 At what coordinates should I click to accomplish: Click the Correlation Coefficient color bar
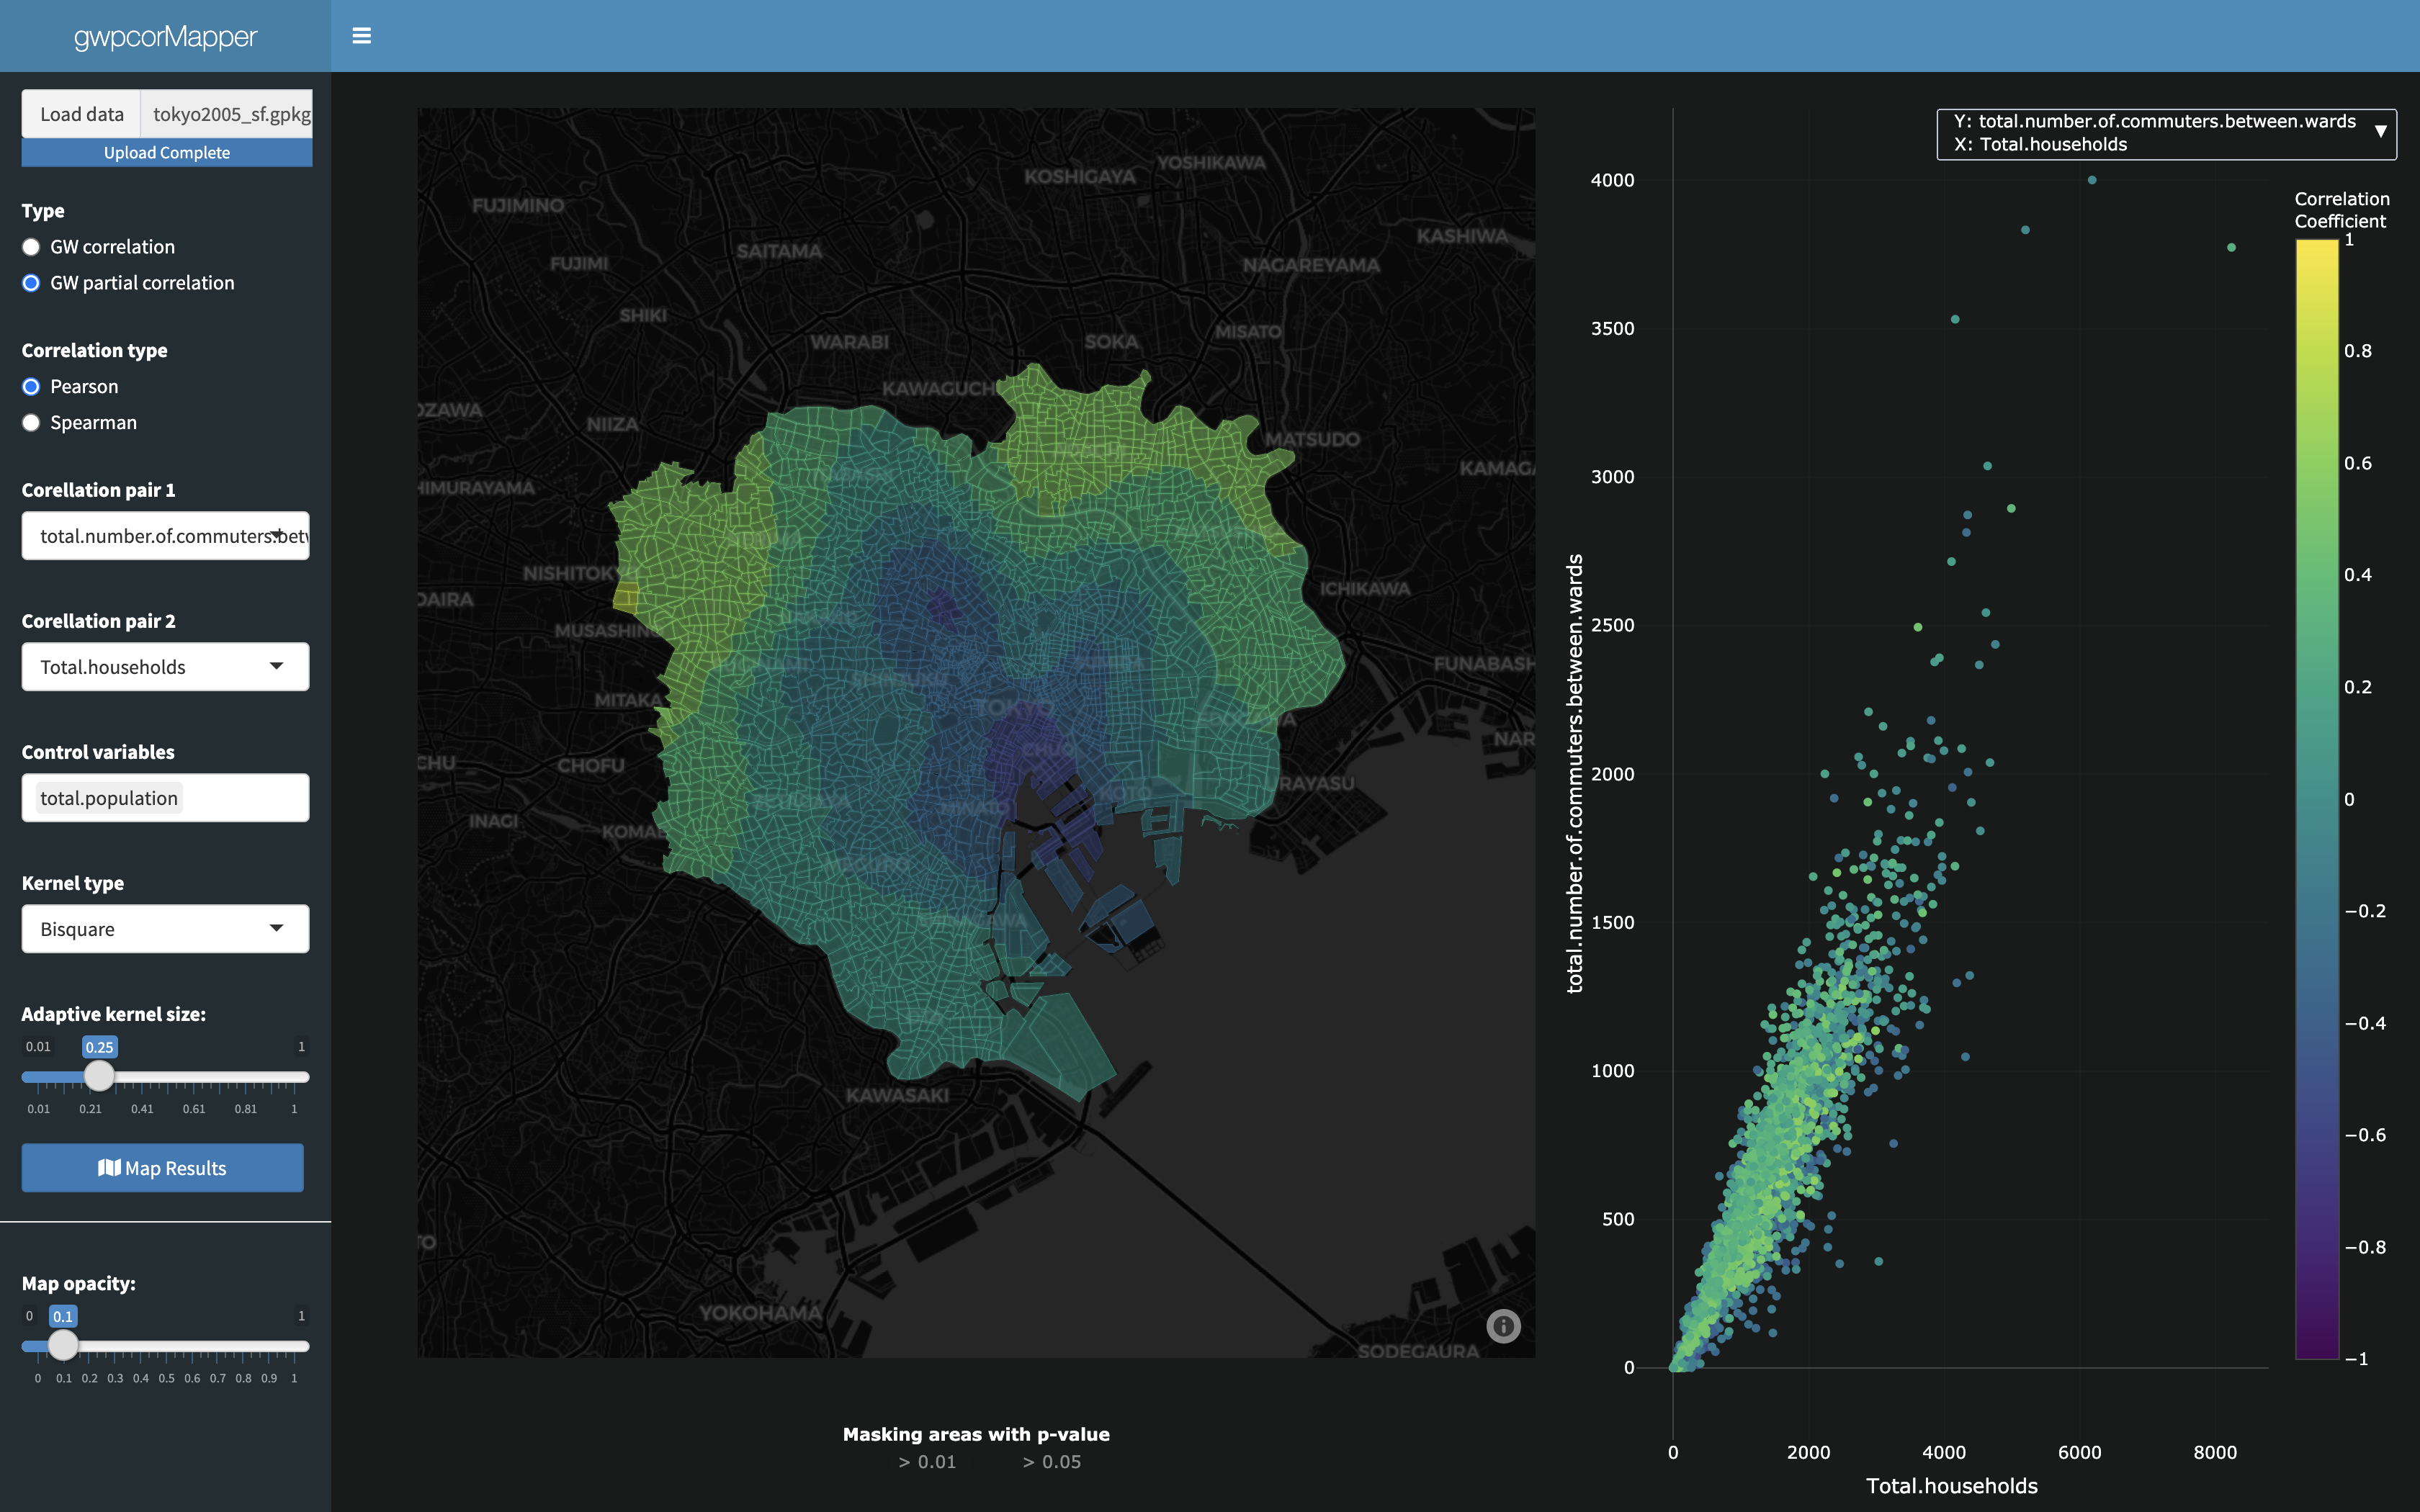(x=2316, y=799)
